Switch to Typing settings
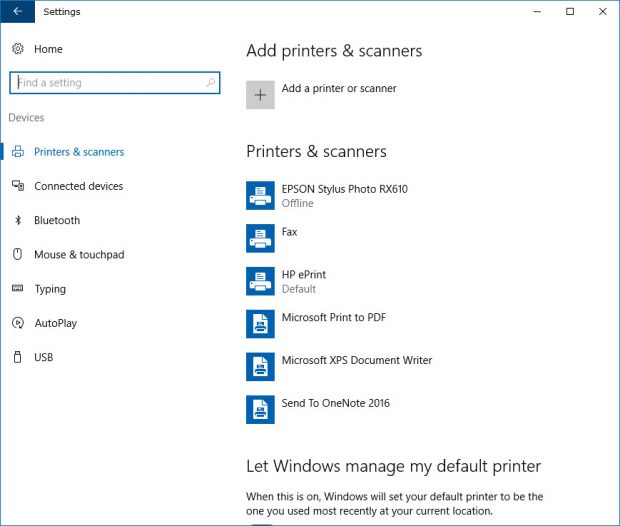620x526 pixels. click(50, 289)
